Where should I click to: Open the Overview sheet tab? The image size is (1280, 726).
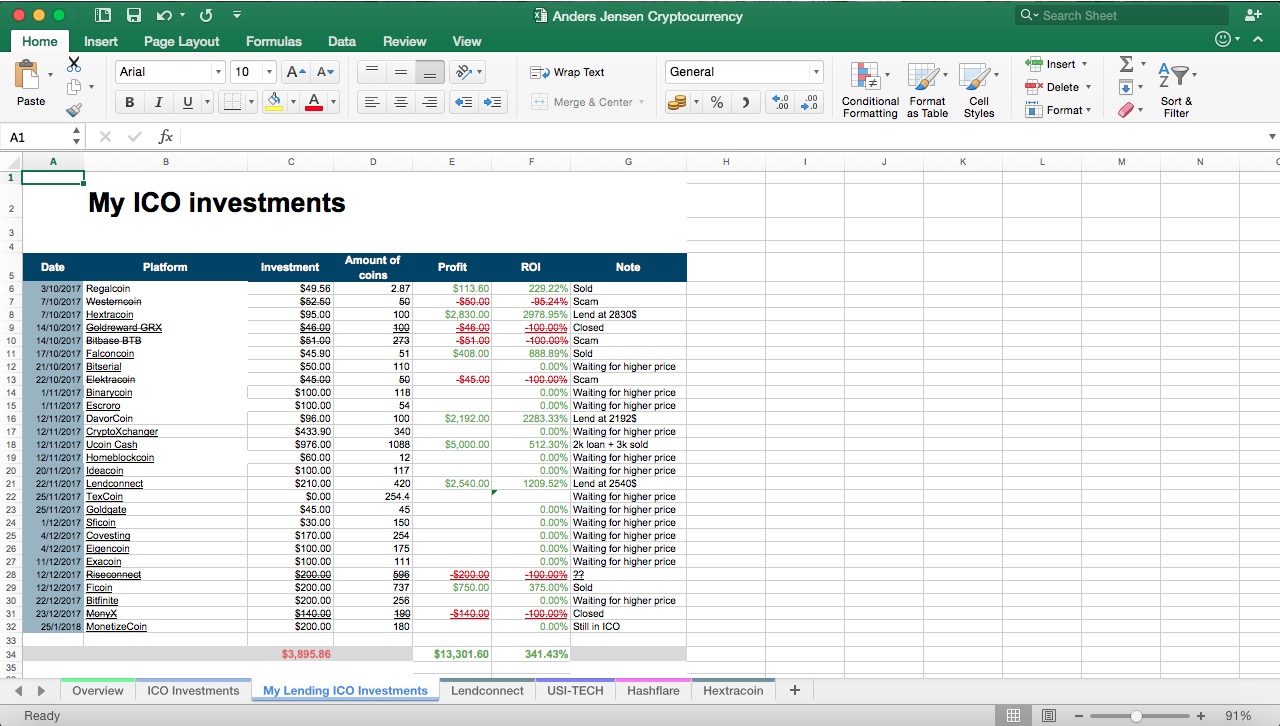(x=98, y=690)
